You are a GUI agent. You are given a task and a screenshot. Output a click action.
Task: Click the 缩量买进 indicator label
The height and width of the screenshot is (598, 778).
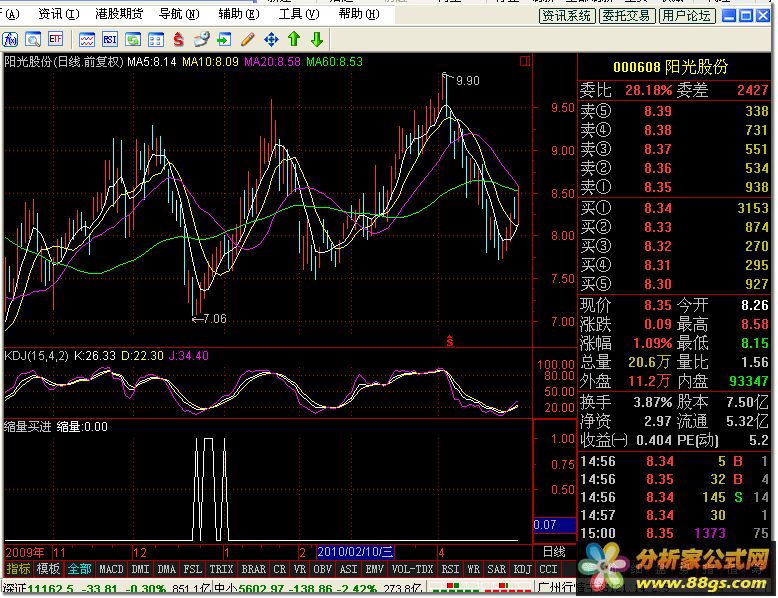click(x=27, y=426)
